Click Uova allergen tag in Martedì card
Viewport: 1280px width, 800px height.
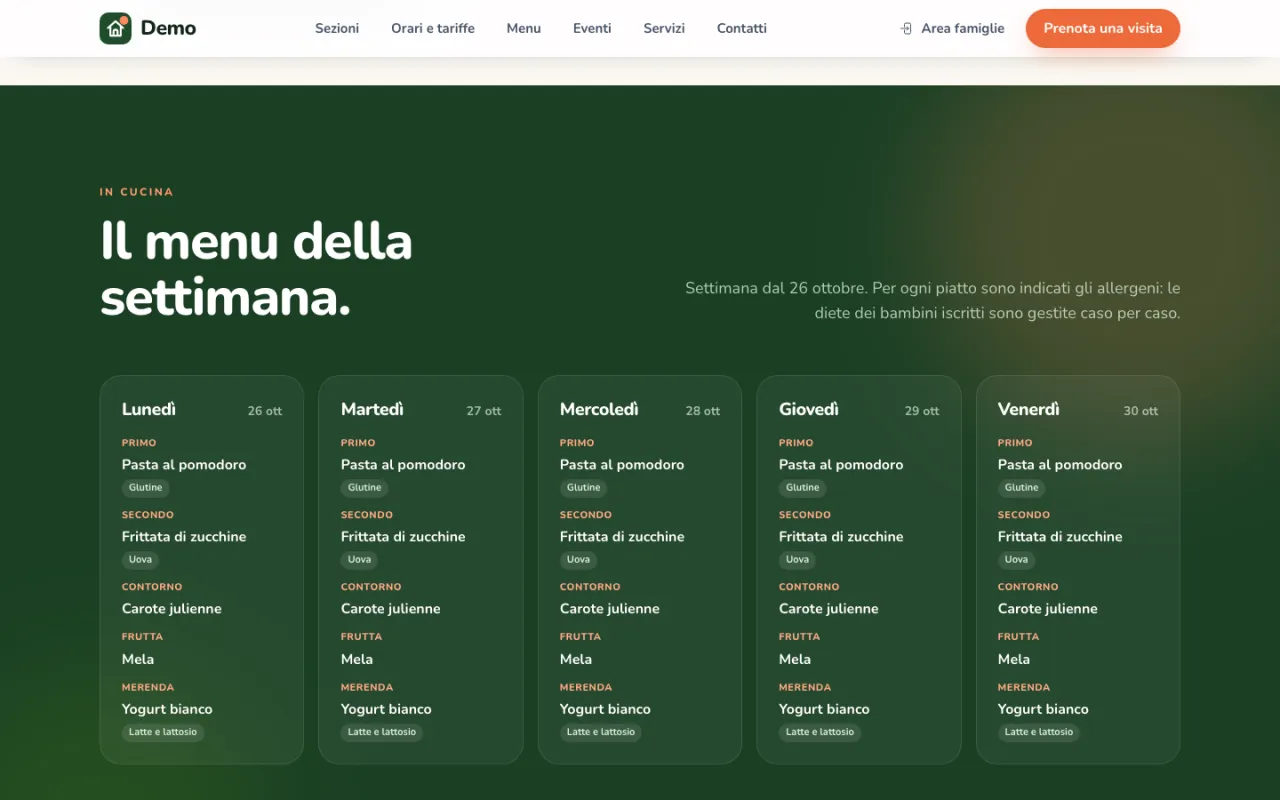360,560
